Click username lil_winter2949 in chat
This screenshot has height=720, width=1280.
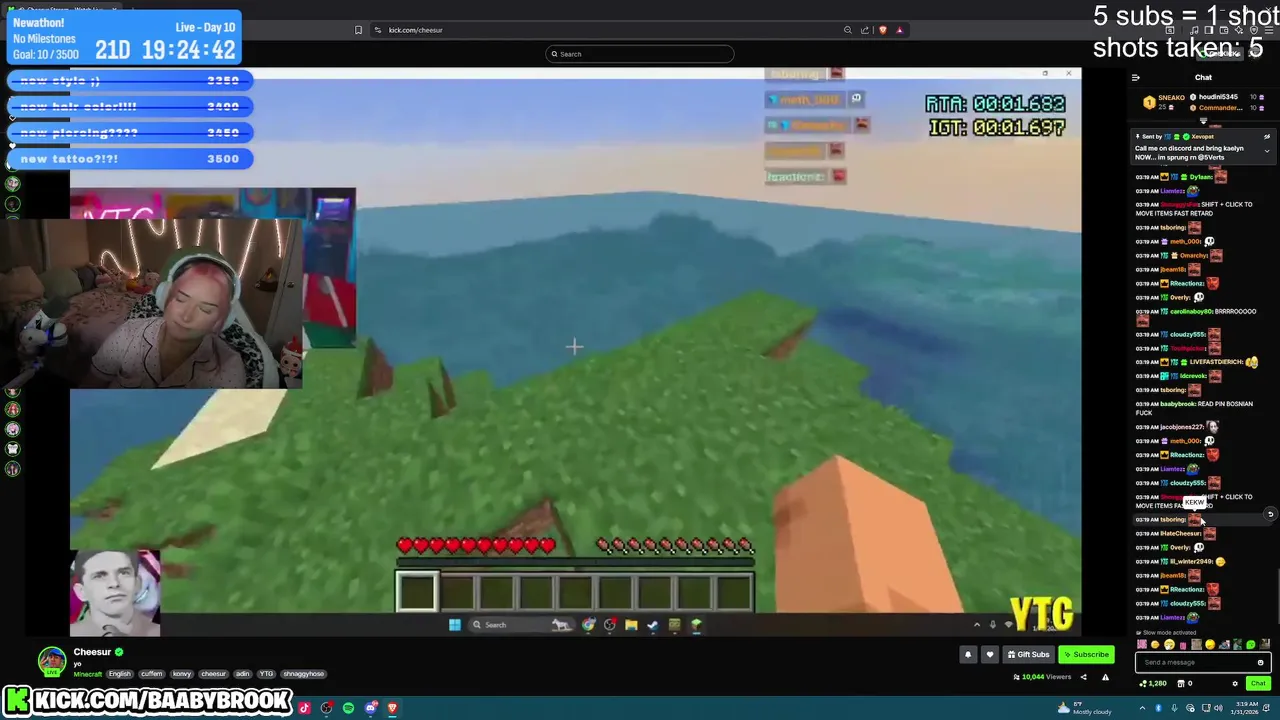[1190, 562]
